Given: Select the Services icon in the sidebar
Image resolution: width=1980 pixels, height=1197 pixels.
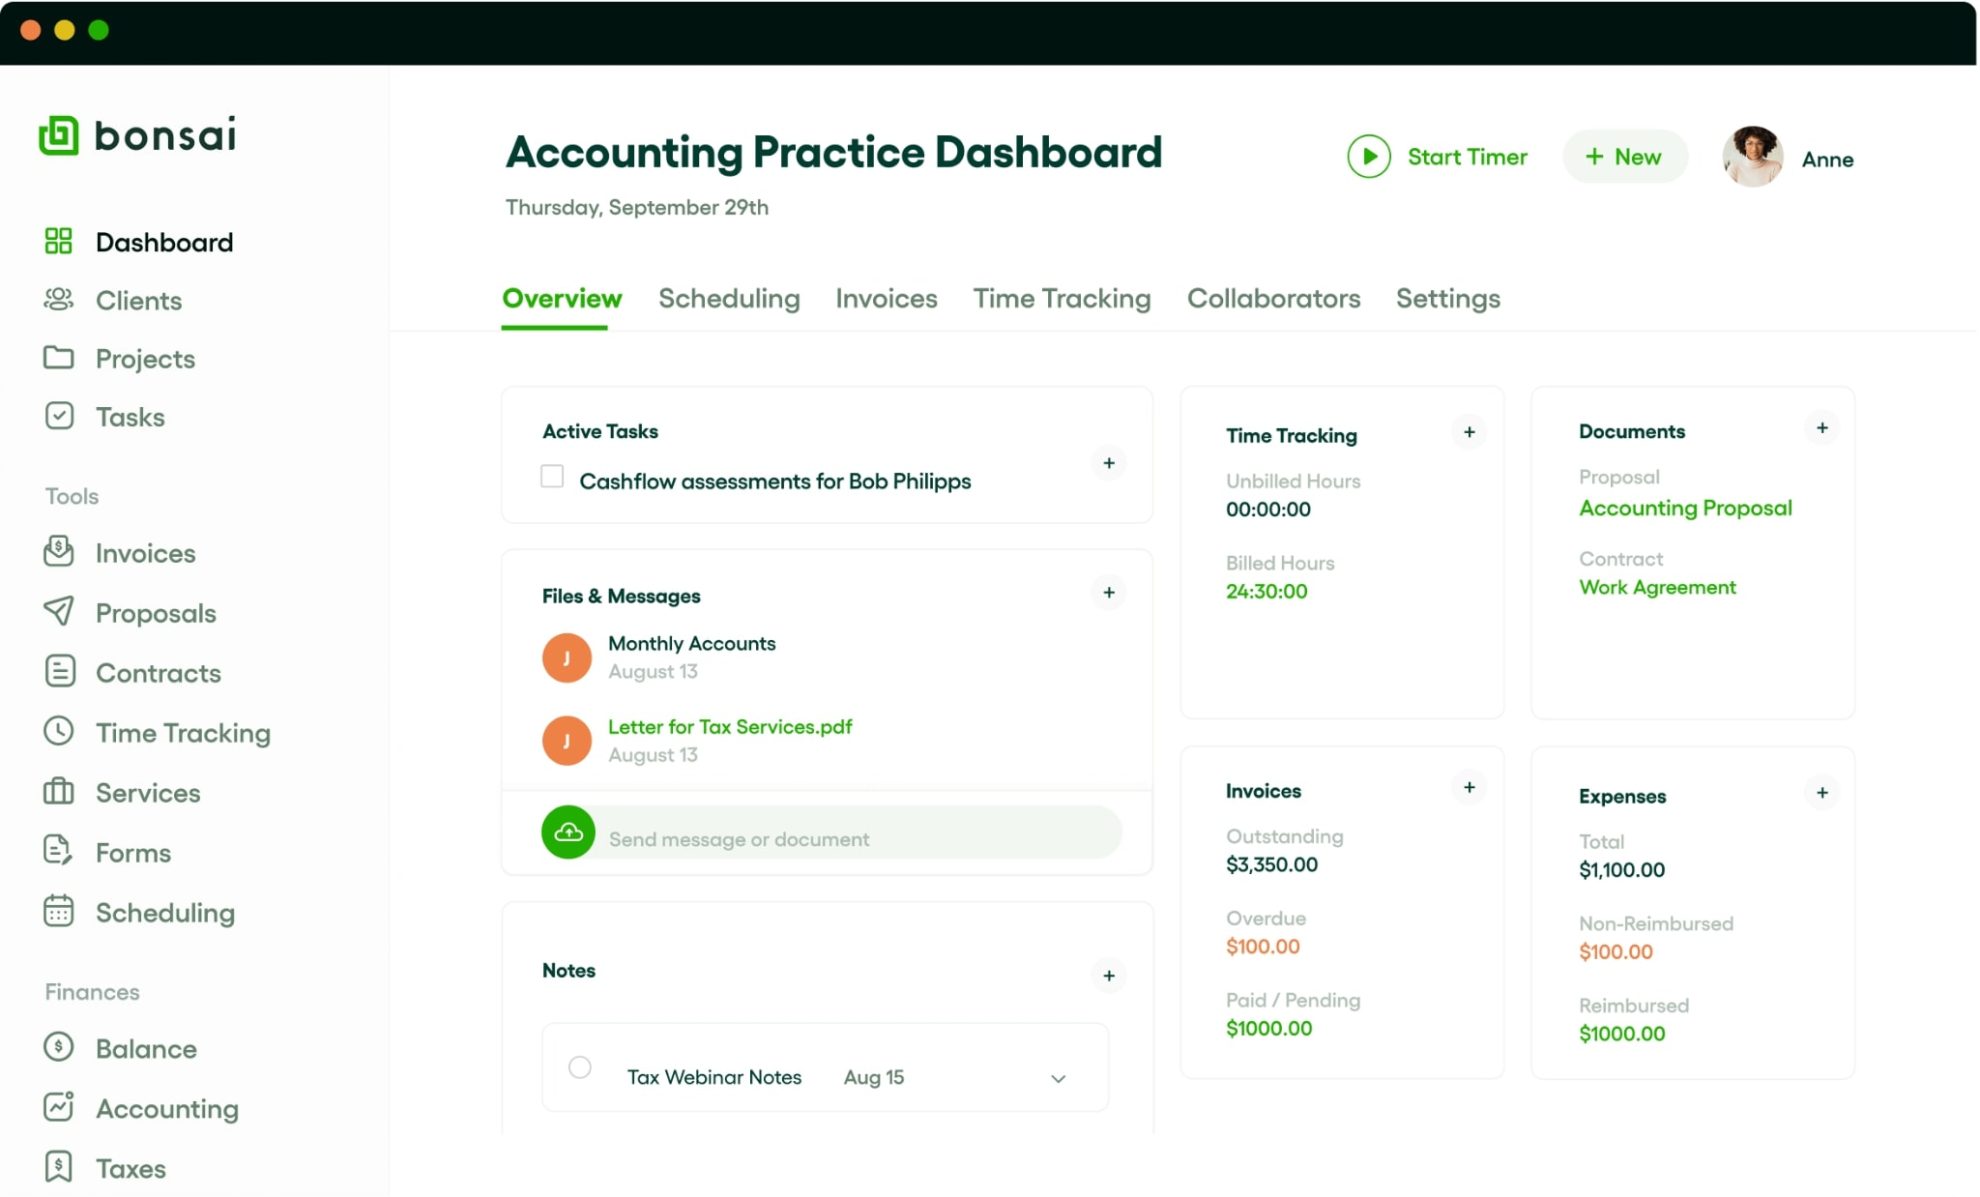Looking at the screenshot, I should point(60,792).
